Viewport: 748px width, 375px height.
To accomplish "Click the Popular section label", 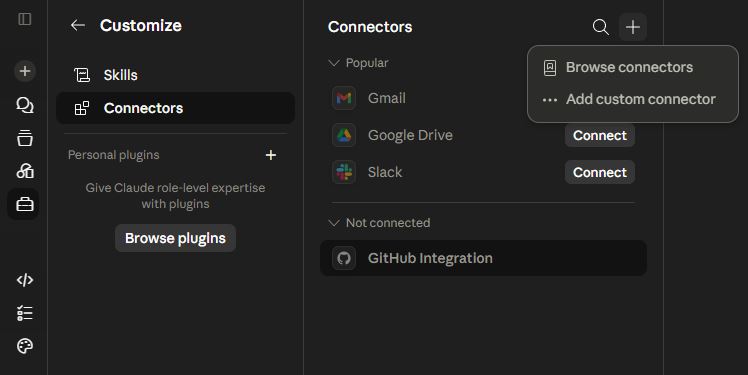I will click(x=367, y=63).
